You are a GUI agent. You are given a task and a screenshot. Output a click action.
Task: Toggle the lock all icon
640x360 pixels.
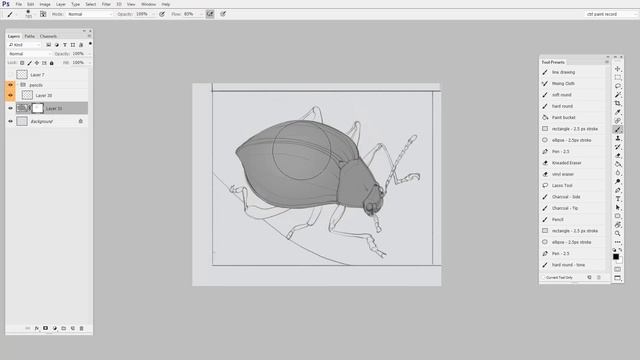51,63
